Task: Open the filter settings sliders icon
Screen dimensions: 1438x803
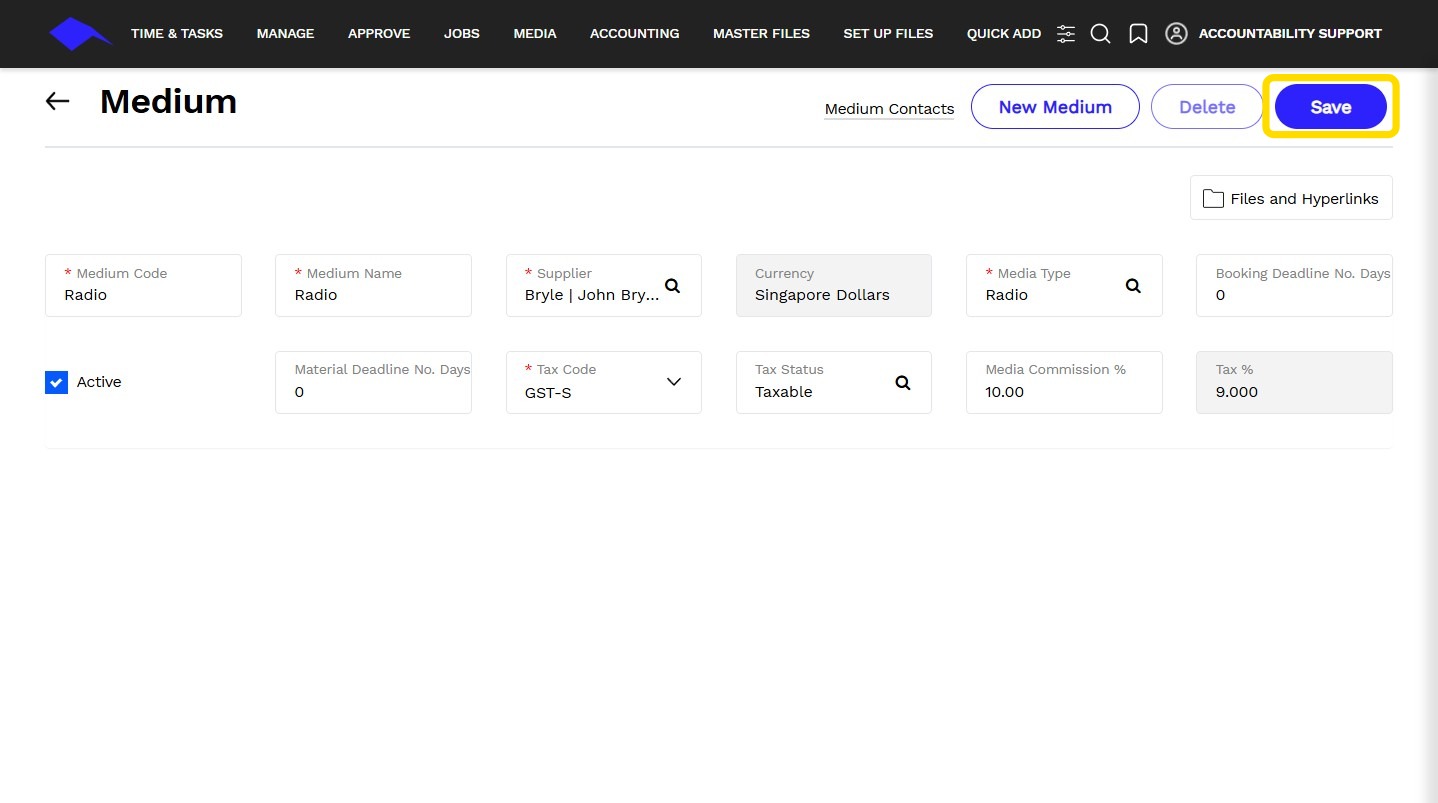Action: pyautogui.click(x=1066, y=34)
